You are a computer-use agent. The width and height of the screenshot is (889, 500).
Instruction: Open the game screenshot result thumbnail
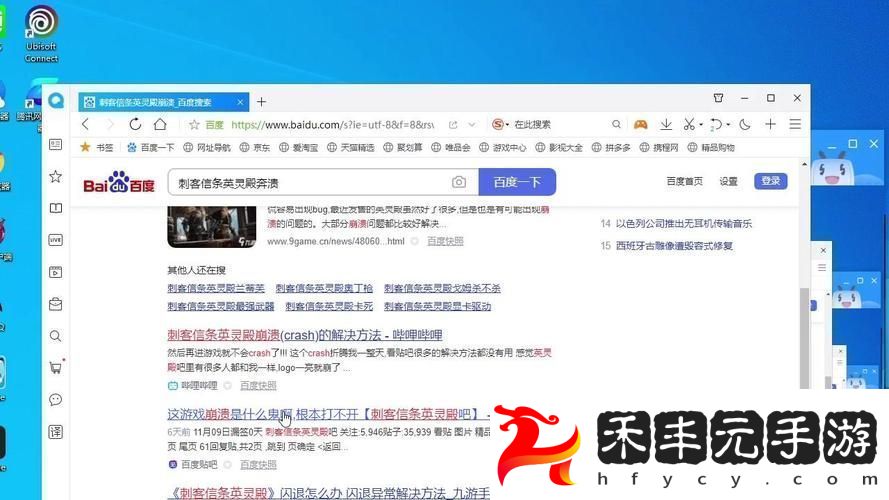(211, 227)
